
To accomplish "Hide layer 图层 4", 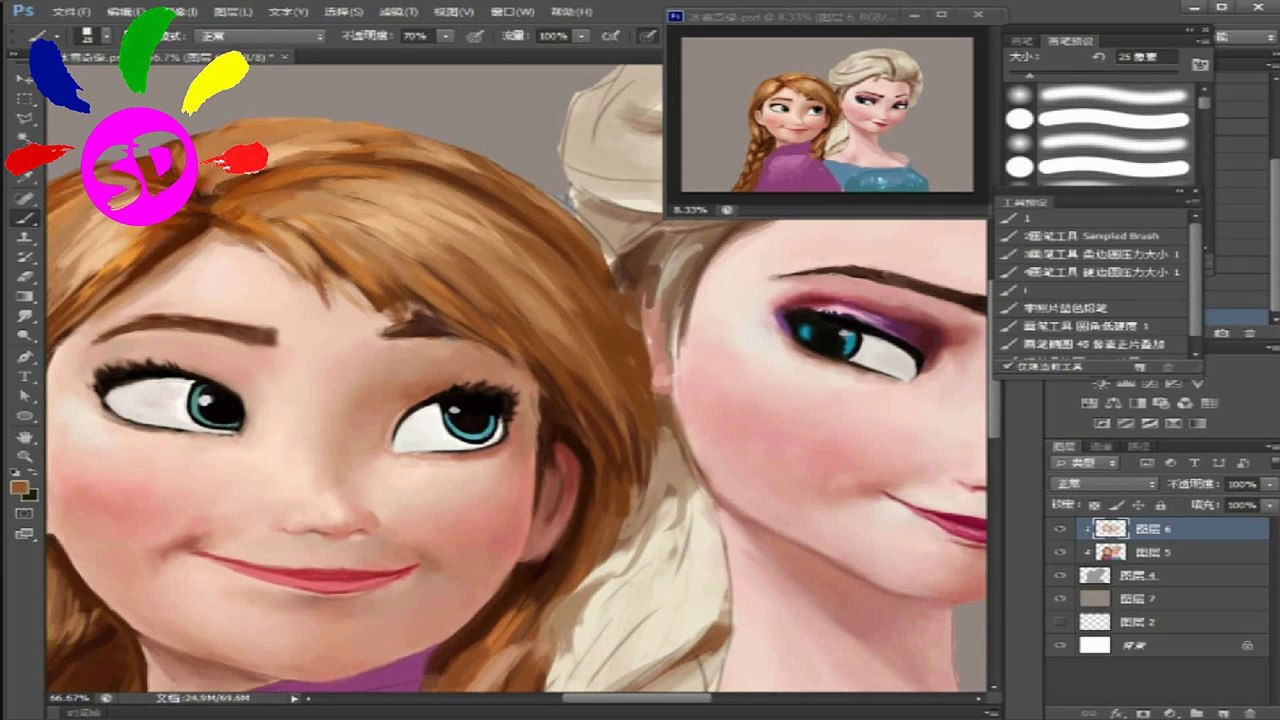I will 1060,575.
